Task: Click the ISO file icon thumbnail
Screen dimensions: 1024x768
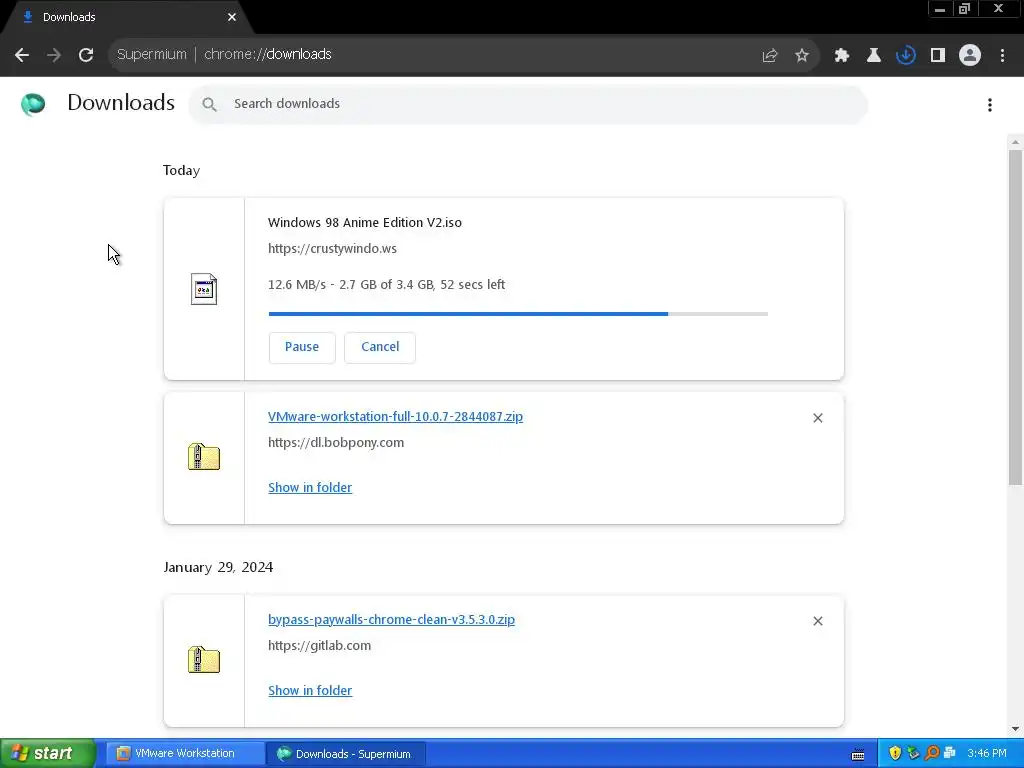Action: tap(204, 289)
